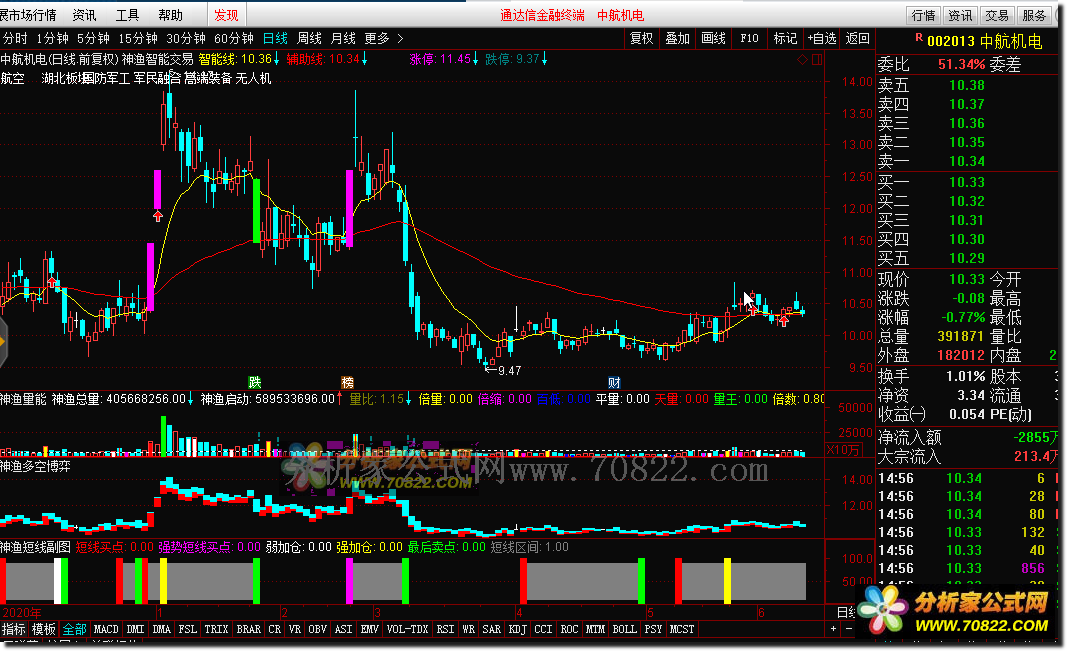Click the red up arrow under the magenta candle
Screen dimensions: 1068x651
click(x=158, y=217)
